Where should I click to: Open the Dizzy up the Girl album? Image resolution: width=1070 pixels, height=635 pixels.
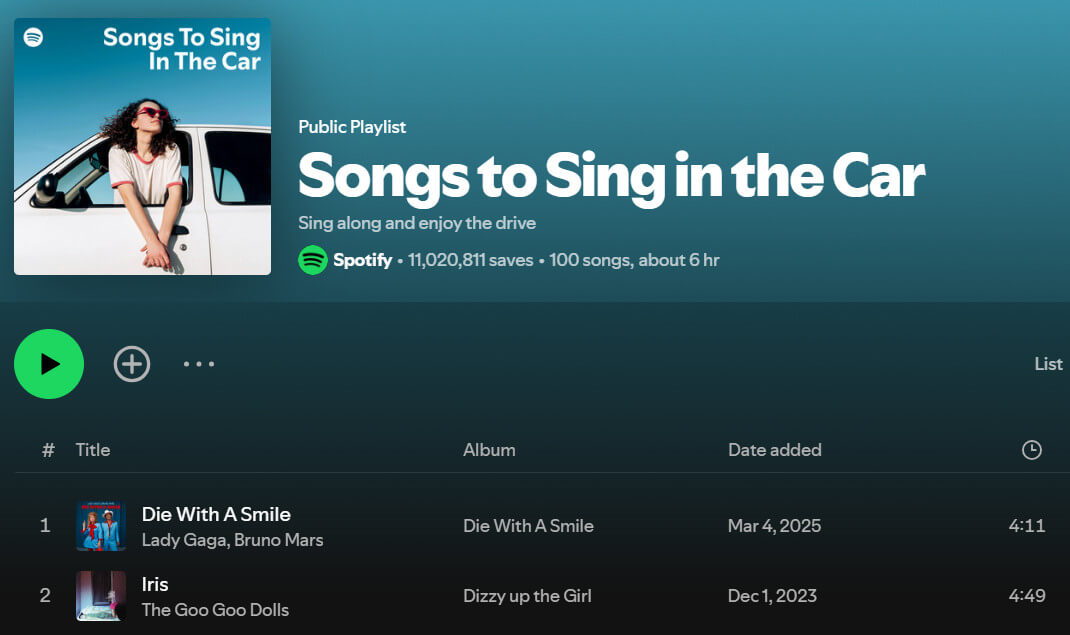tap(527, 596)
